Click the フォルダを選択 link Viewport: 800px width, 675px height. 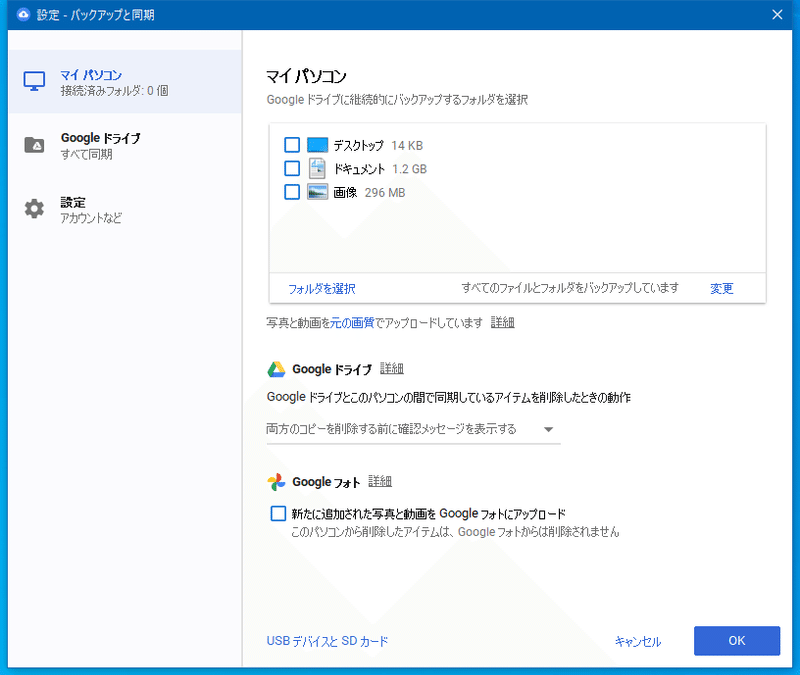point(322,289)
